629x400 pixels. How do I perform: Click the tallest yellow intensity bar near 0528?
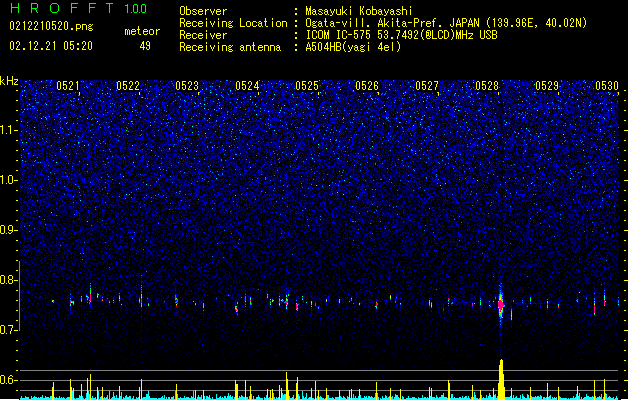coord(501,379)
